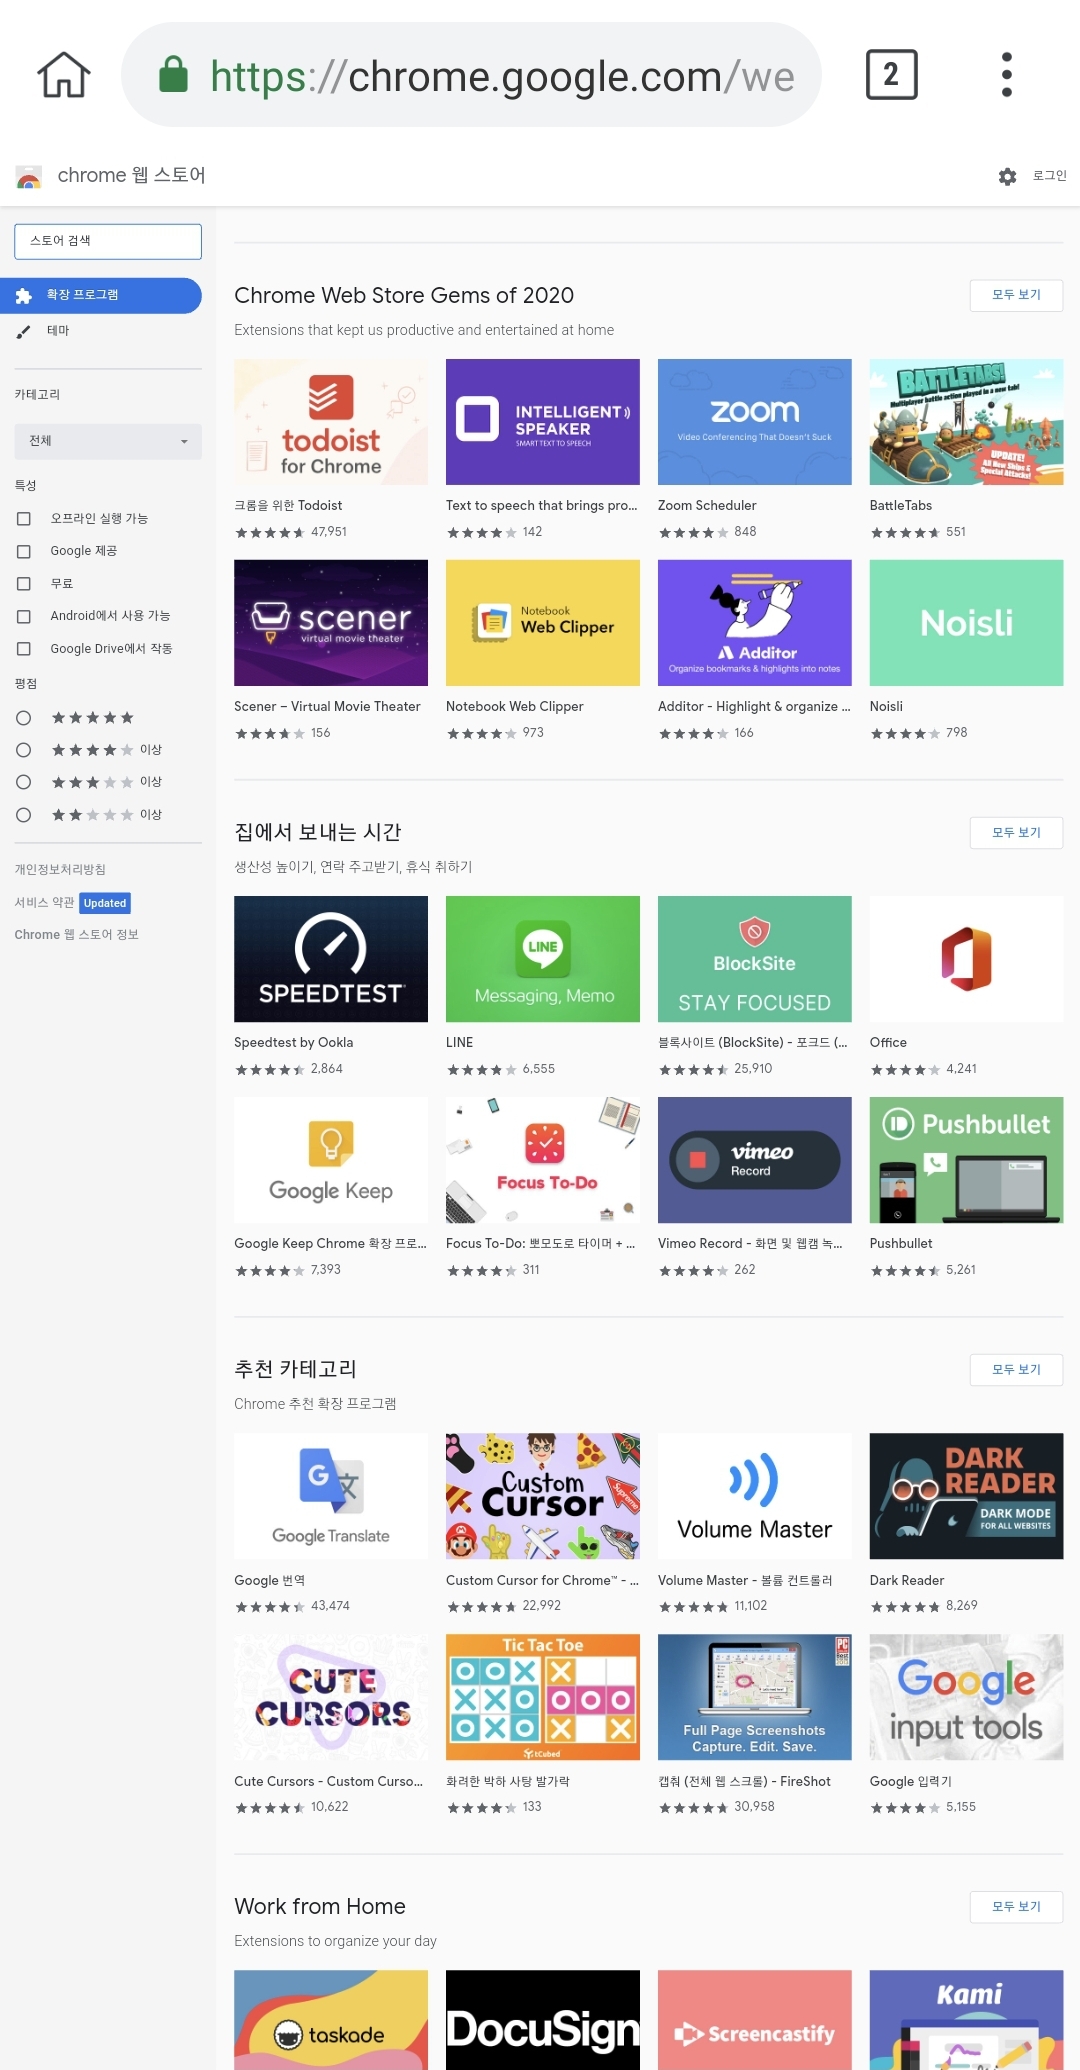Open the Todoist for Chrome tile
This screenshot has height=2070, width=1080.
(331, 422)
